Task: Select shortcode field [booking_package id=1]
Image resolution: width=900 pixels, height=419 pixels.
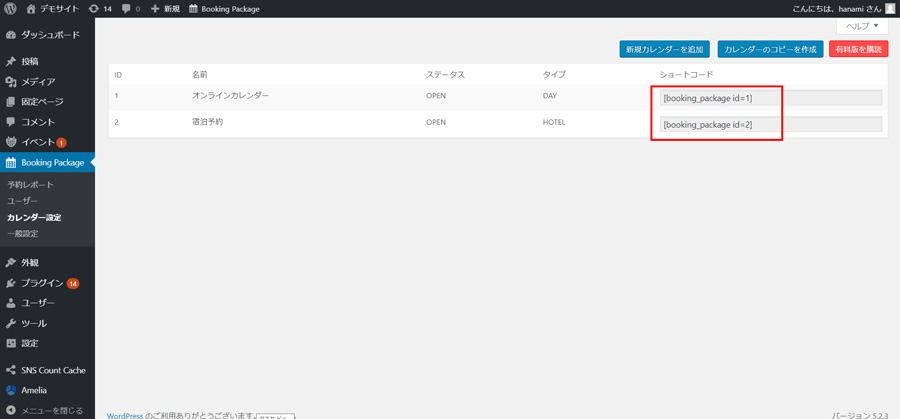Action: click(770, 98)
